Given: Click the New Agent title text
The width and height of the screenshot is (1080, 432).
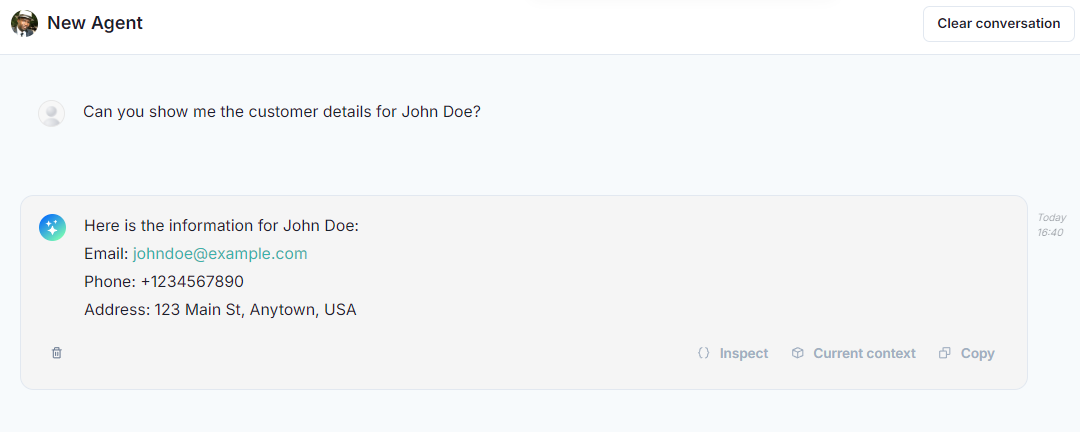Looking at the screenshot, I should pyautogui.click(x=95, y=23).
